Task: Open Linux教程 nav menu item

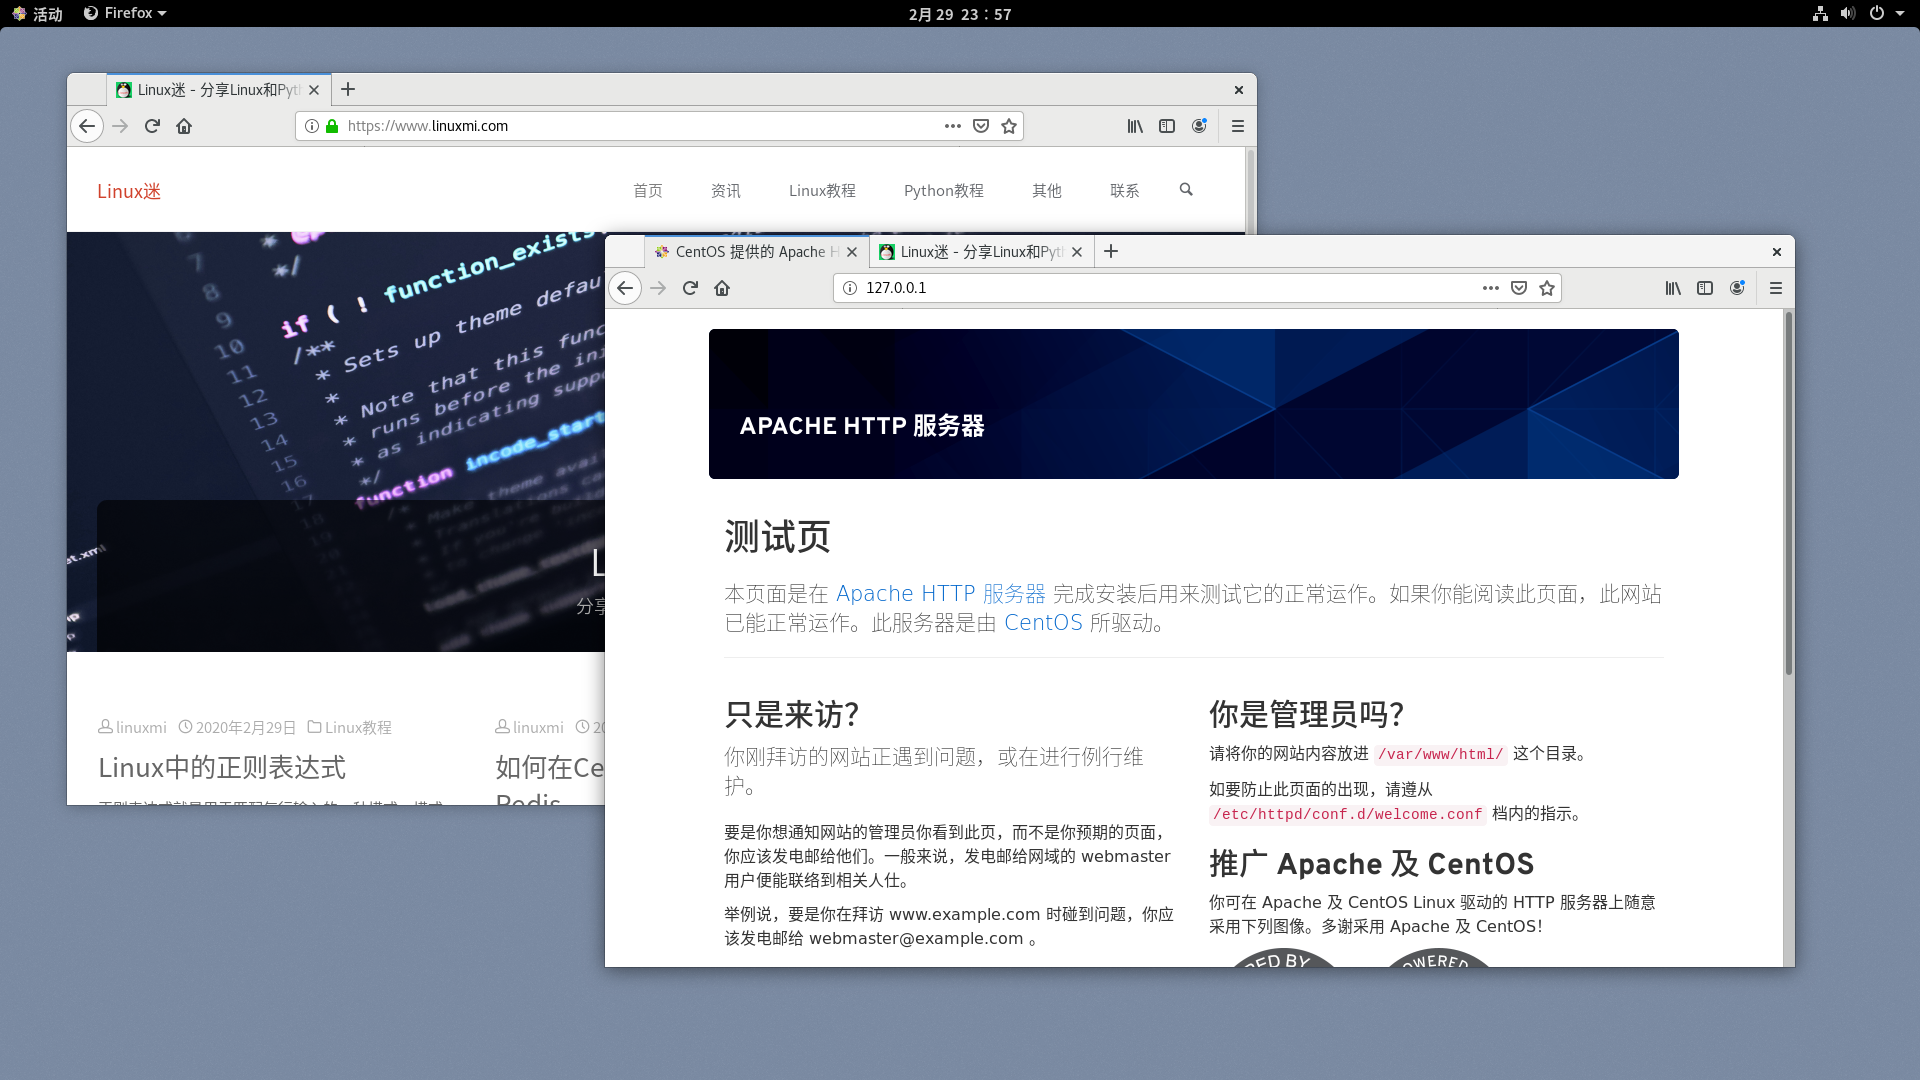Action: coord(822,191)
